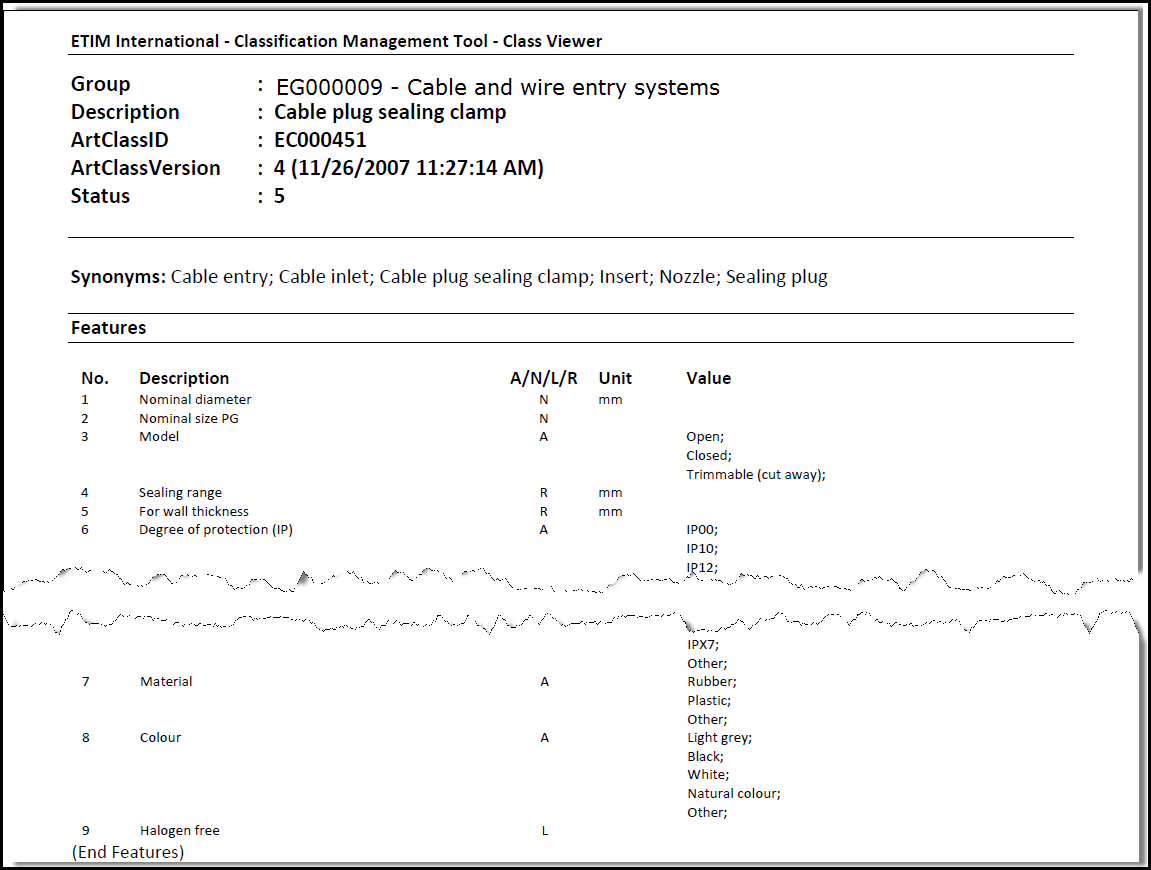Click the Sealing range feature
1151x870 pixels.
180,493
